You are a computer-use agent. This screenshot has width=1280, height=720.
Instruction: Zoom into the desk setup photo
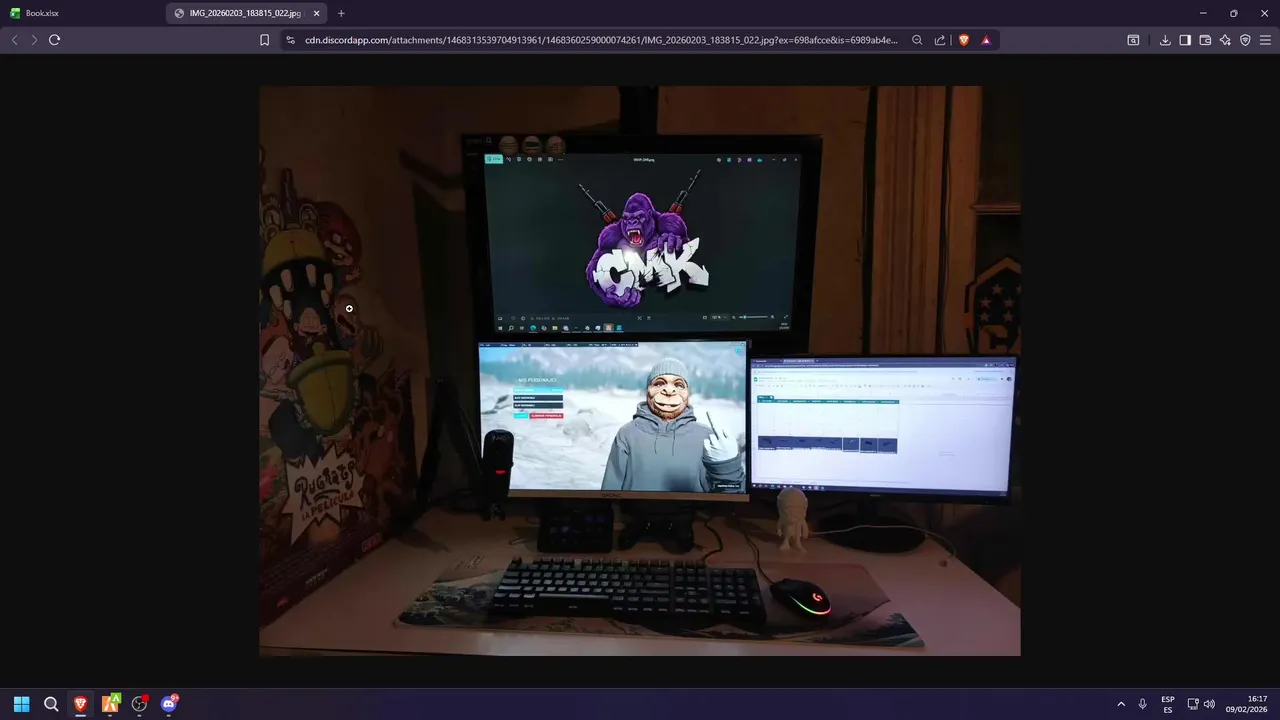[640, 370]
